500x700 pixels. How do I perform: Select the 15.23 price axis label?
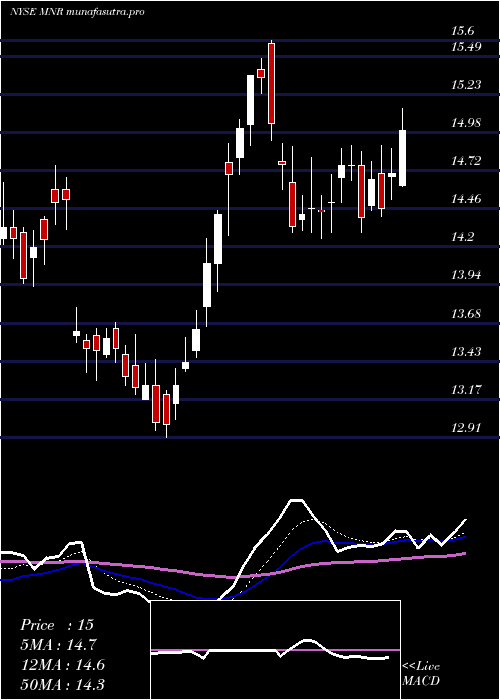[466, 84]
